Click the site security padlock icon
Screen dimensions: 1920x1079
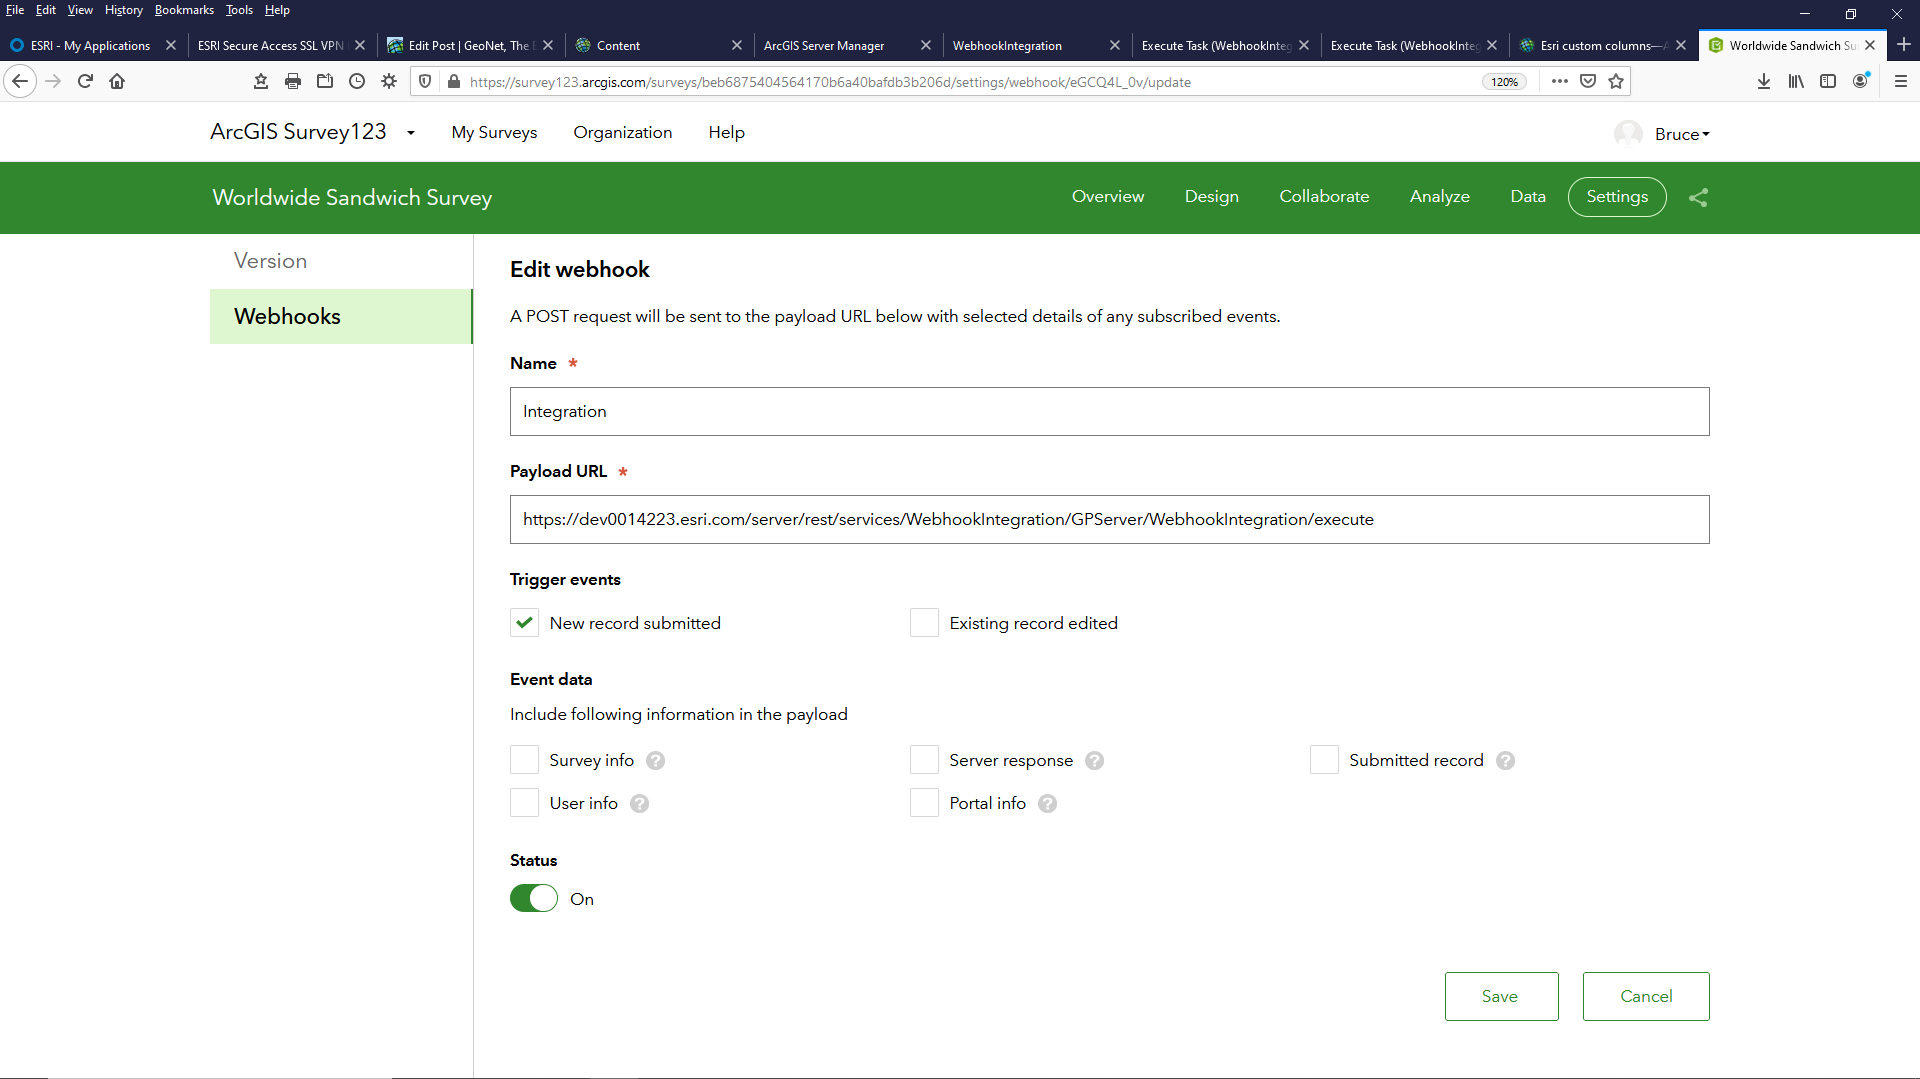tap(453, 81)
